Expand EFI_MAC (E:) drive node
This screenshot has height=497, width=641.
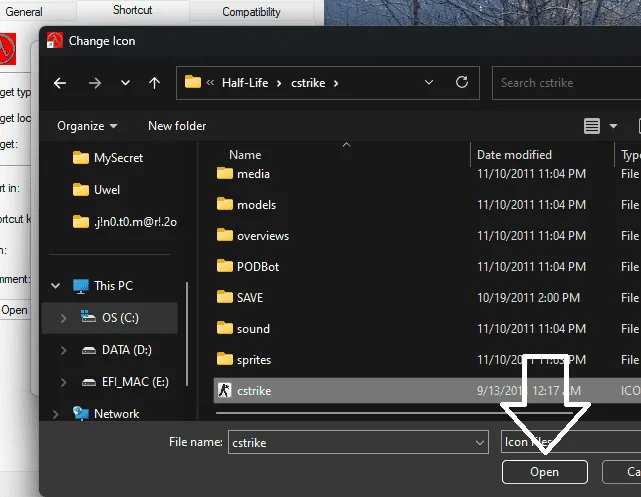pos(63,382)
